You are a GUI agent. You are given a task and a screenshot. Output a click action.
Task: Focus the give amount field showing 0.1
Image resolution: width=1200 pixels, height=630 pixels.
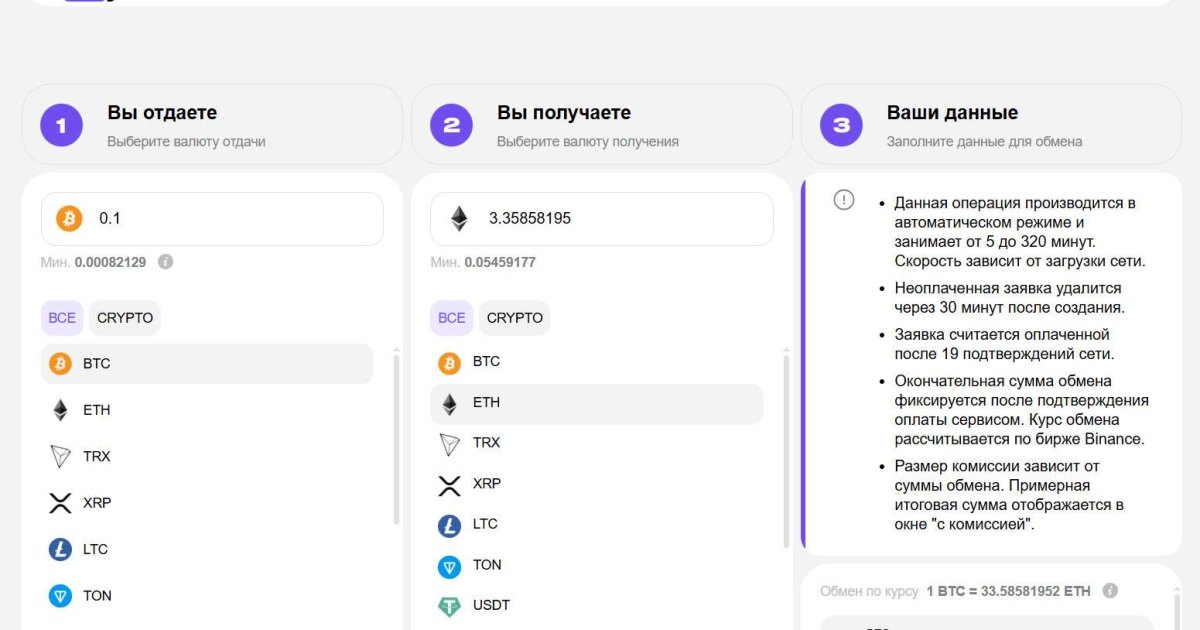pos(212,219)
